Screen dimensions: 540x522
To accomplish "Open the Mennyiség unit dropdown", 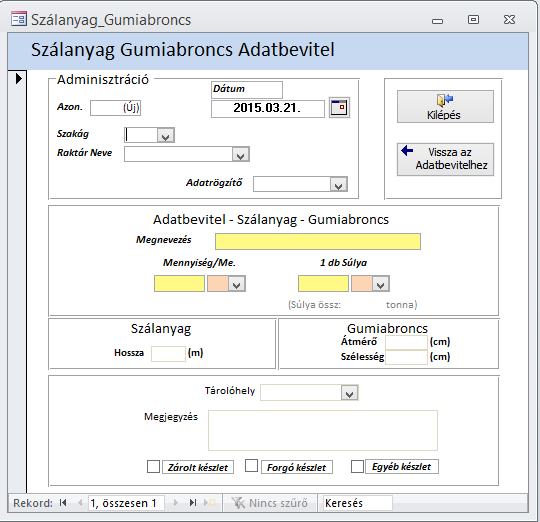I will click(x=237, y=284).
